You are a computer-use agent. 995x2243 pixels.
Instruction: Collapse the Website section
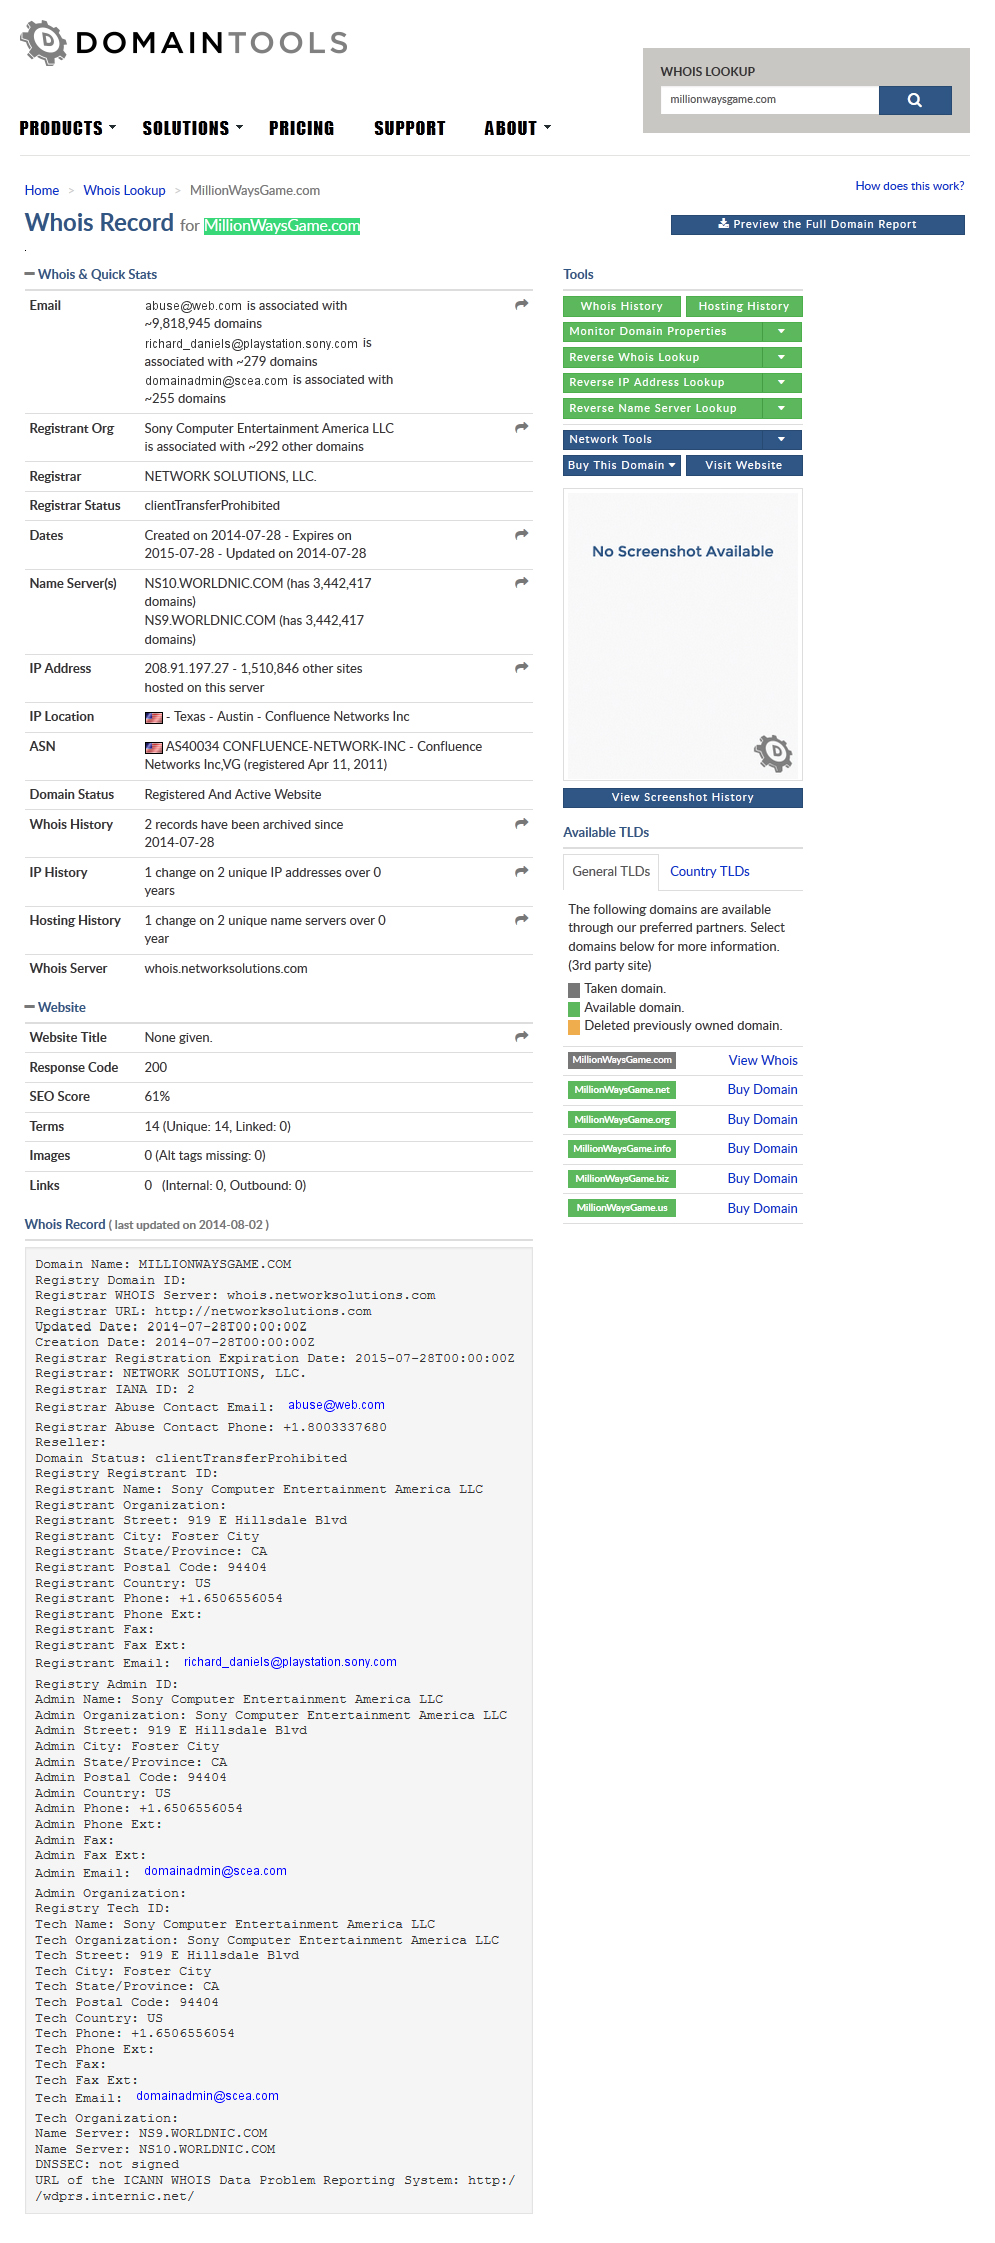[30, 1007]
